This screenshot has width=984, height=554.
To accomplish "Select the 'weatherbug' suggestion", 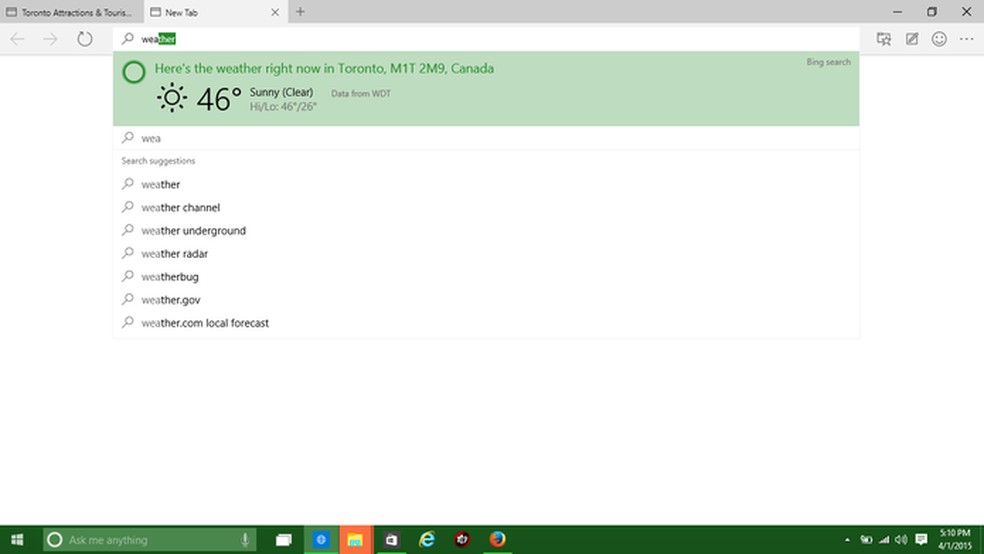I will 486,277.
